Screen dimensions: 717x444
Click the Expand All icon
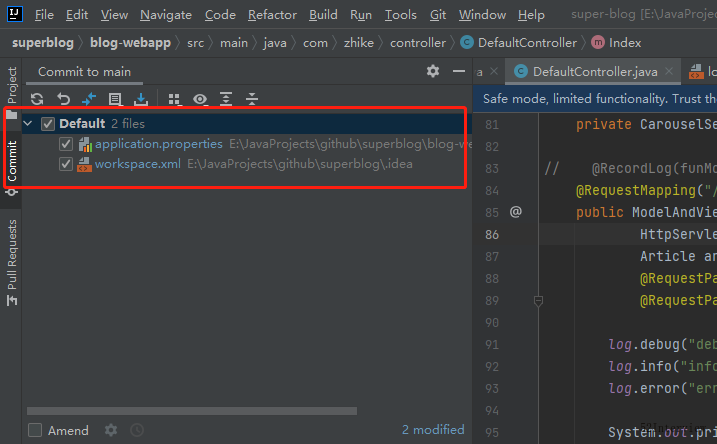pos(226,99)
